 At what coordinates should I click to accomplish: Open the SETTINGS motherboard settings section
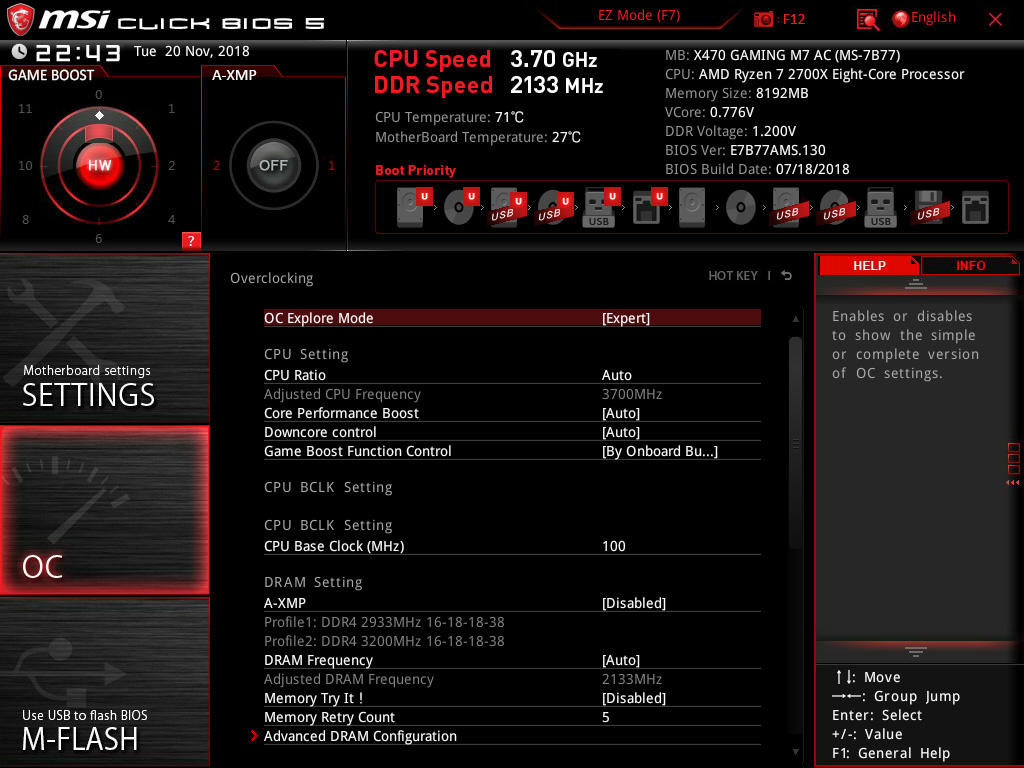(x=104, y=338)
